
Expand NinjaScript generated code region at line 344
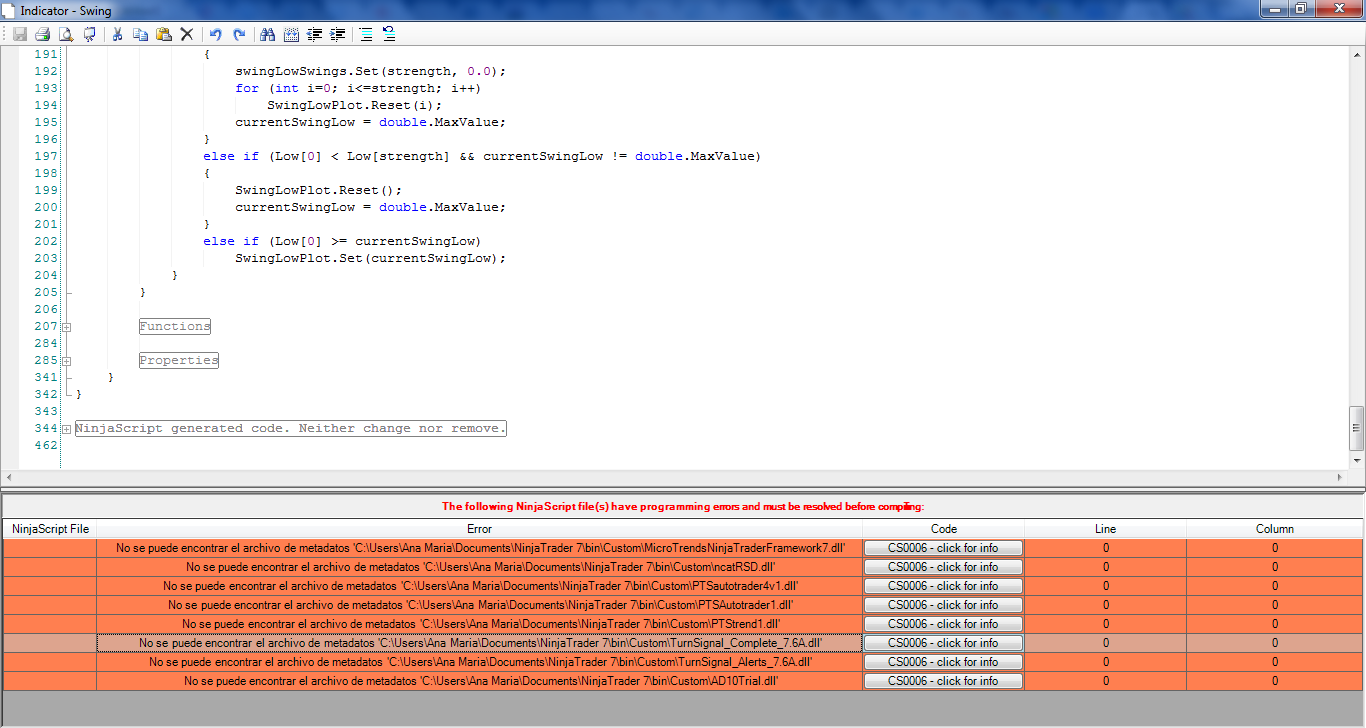point(67,429)
